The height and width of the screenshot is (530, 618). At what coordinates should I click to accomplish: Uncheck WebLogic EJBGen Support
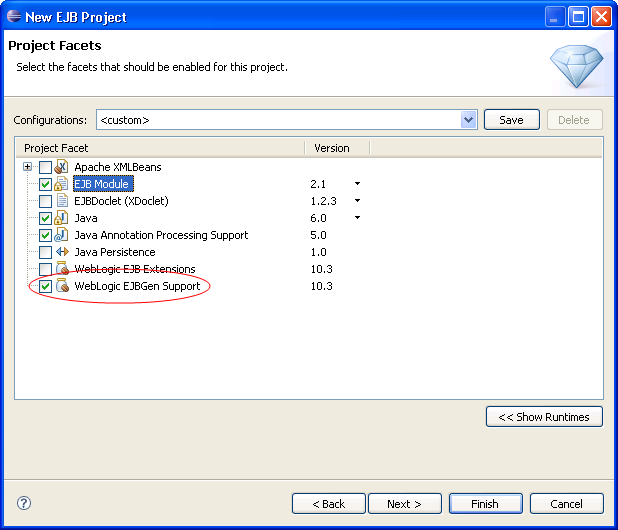[x=45, y=286]
